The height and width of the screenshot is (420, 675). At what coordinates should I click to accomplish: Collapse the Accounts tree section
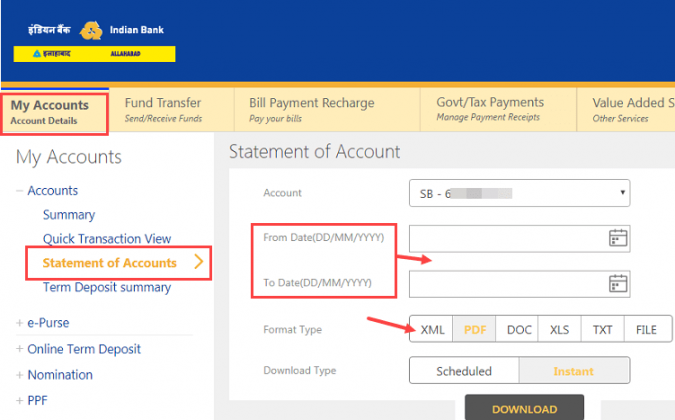pos(19,191)
